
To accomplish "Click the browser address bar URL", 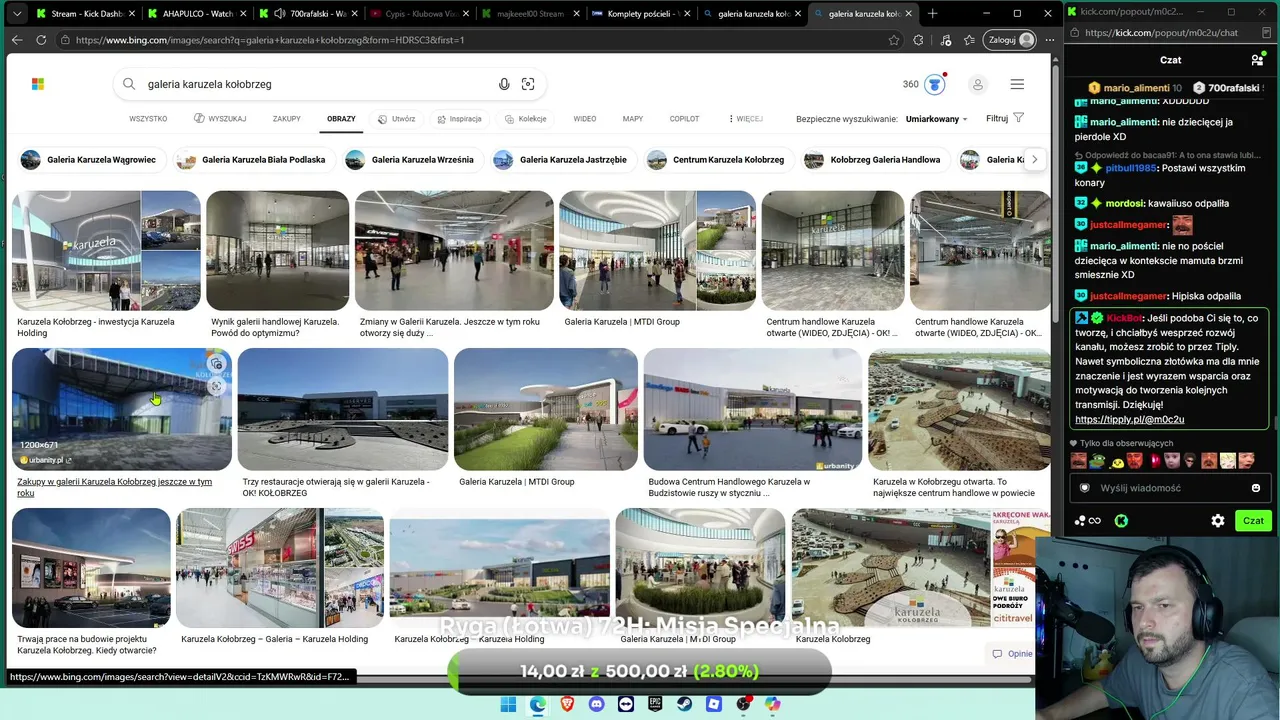I will pos(270,40).
